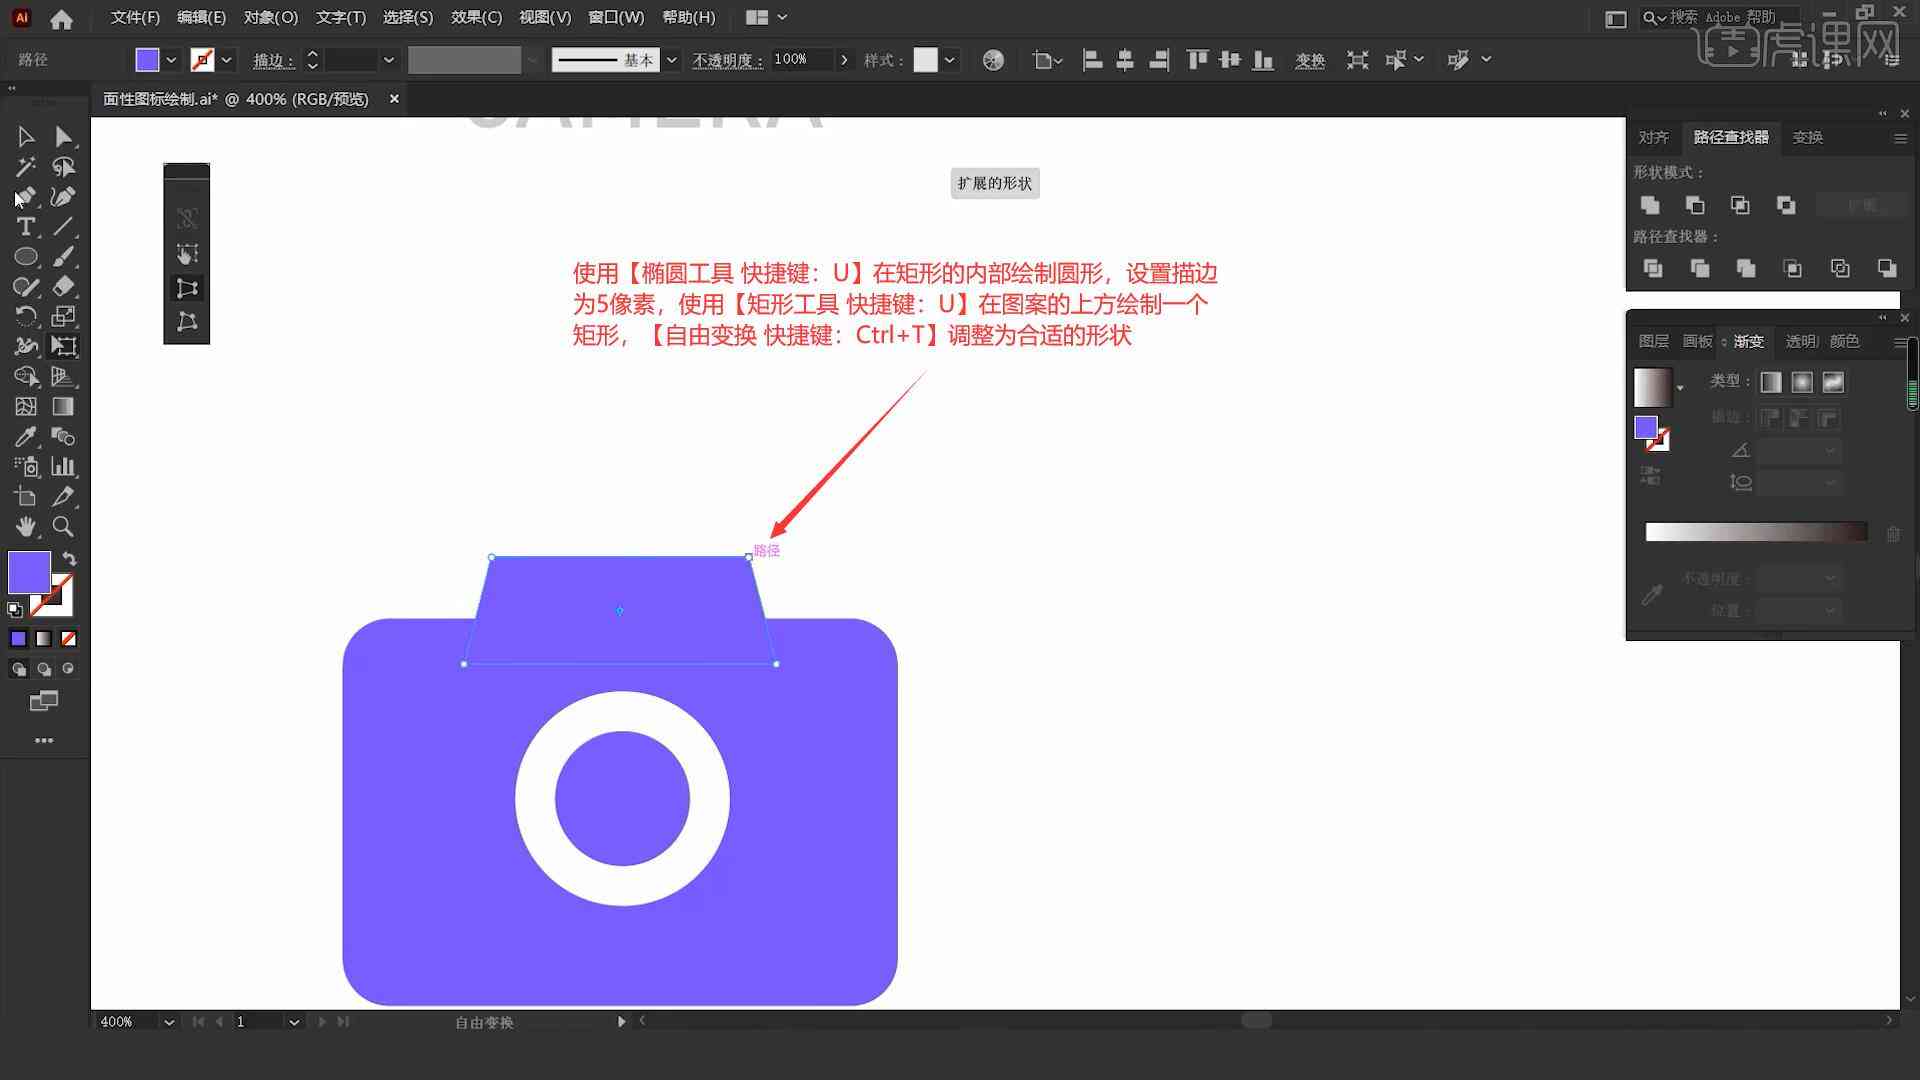Select the Free Transform tool

click(x=63, y=346)
